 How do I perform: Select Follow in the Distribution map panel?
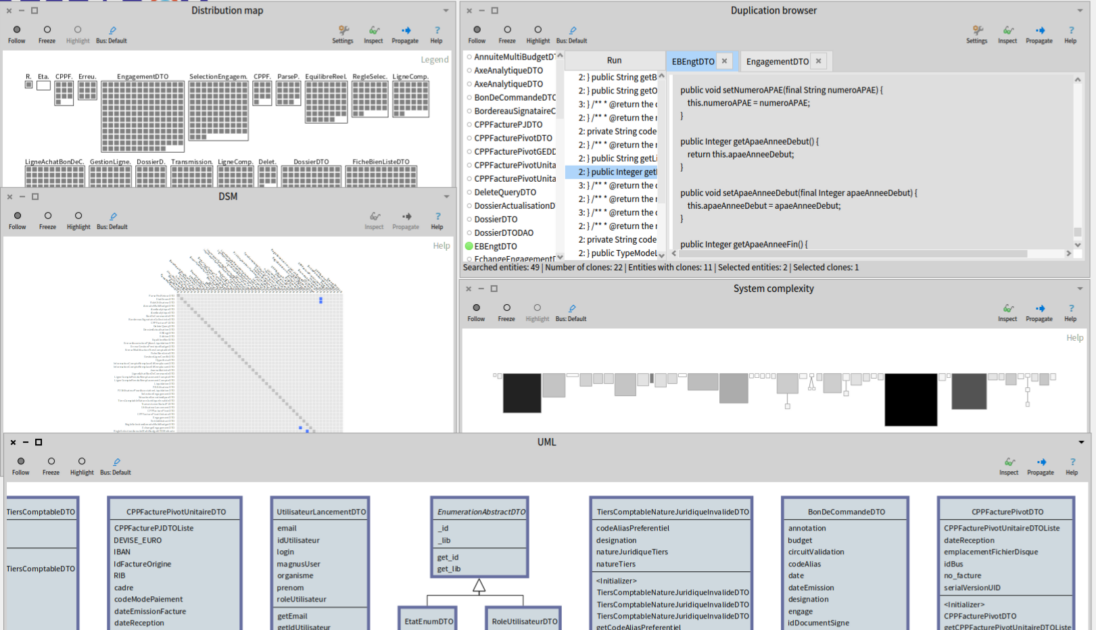17,34
